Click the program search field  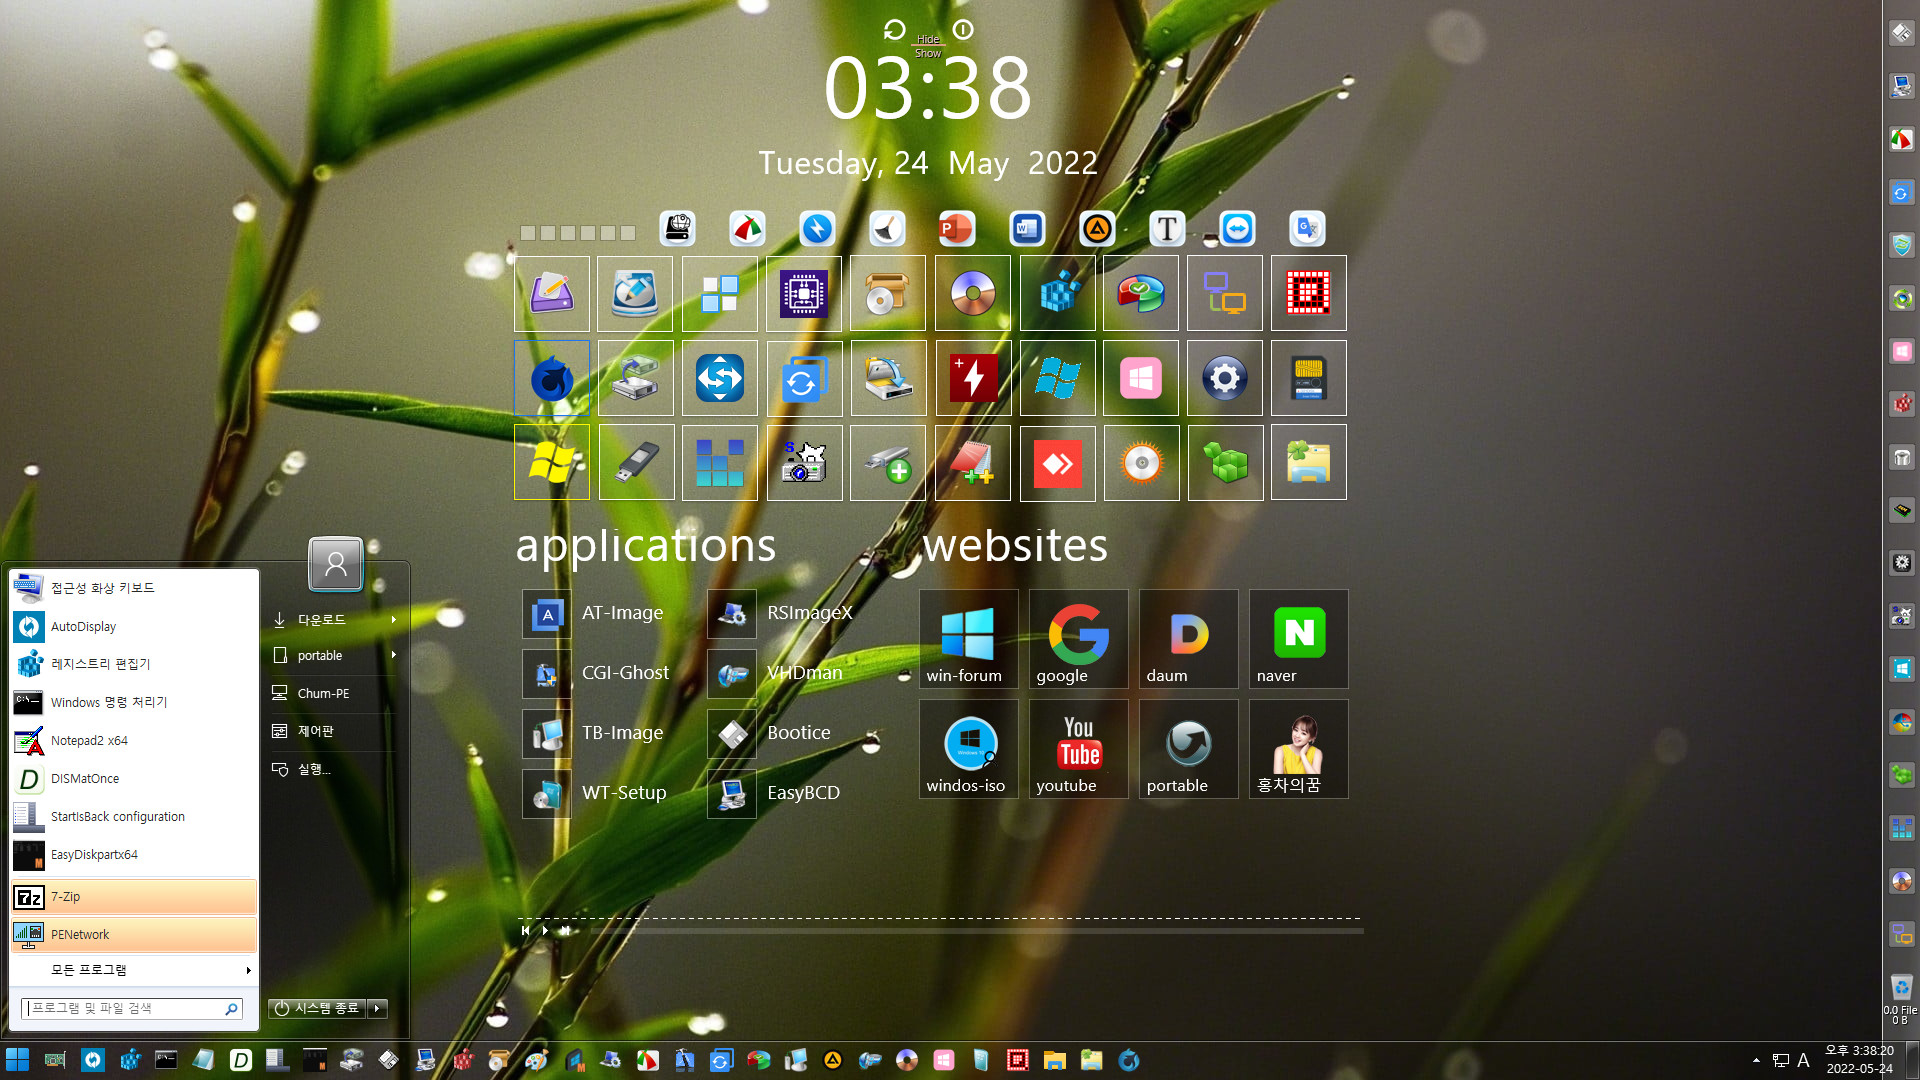pos(132,1009)
